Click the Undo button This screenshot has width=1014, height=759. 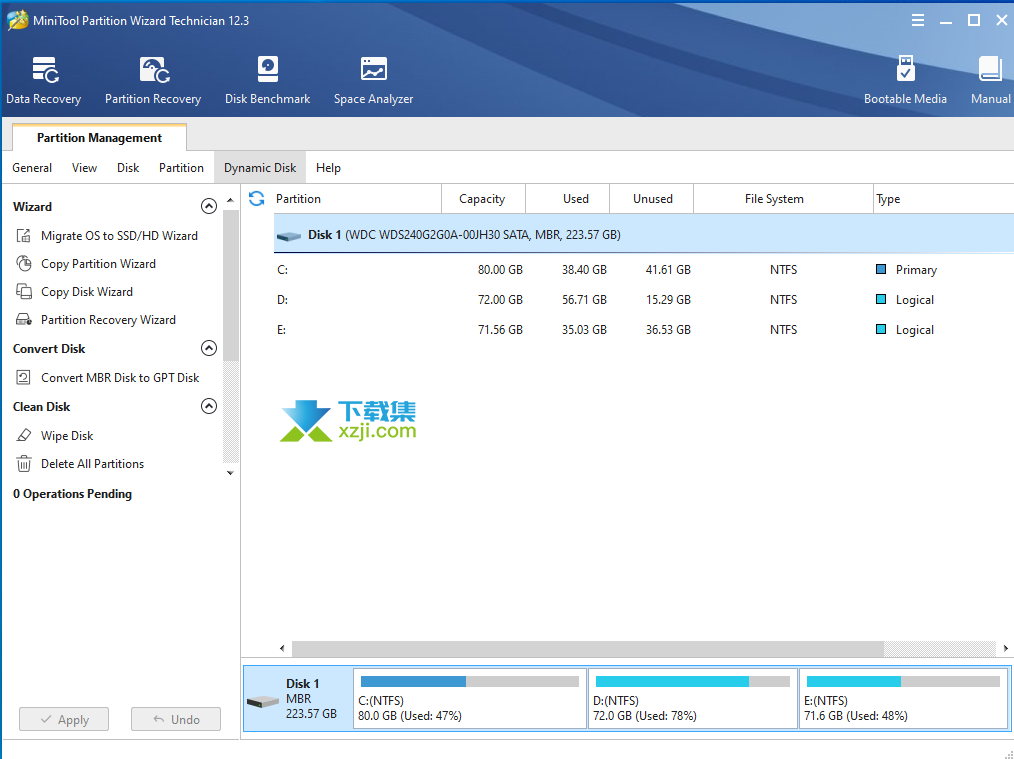176,720
